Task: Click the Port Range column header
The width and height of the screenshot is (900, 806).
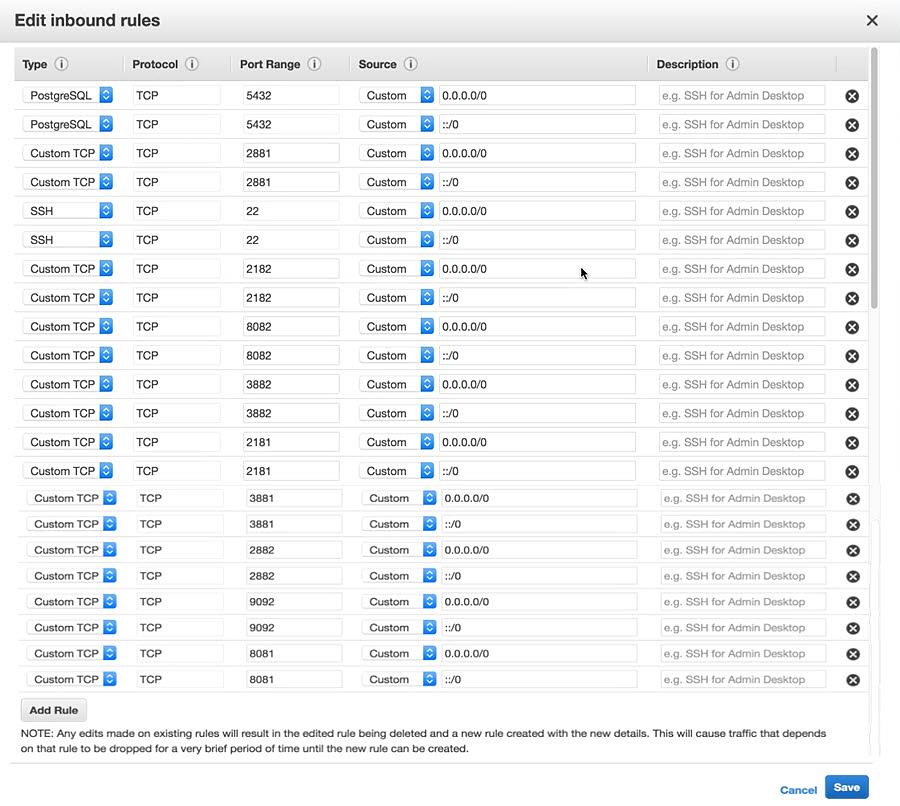Action: [x=270, y=64]
